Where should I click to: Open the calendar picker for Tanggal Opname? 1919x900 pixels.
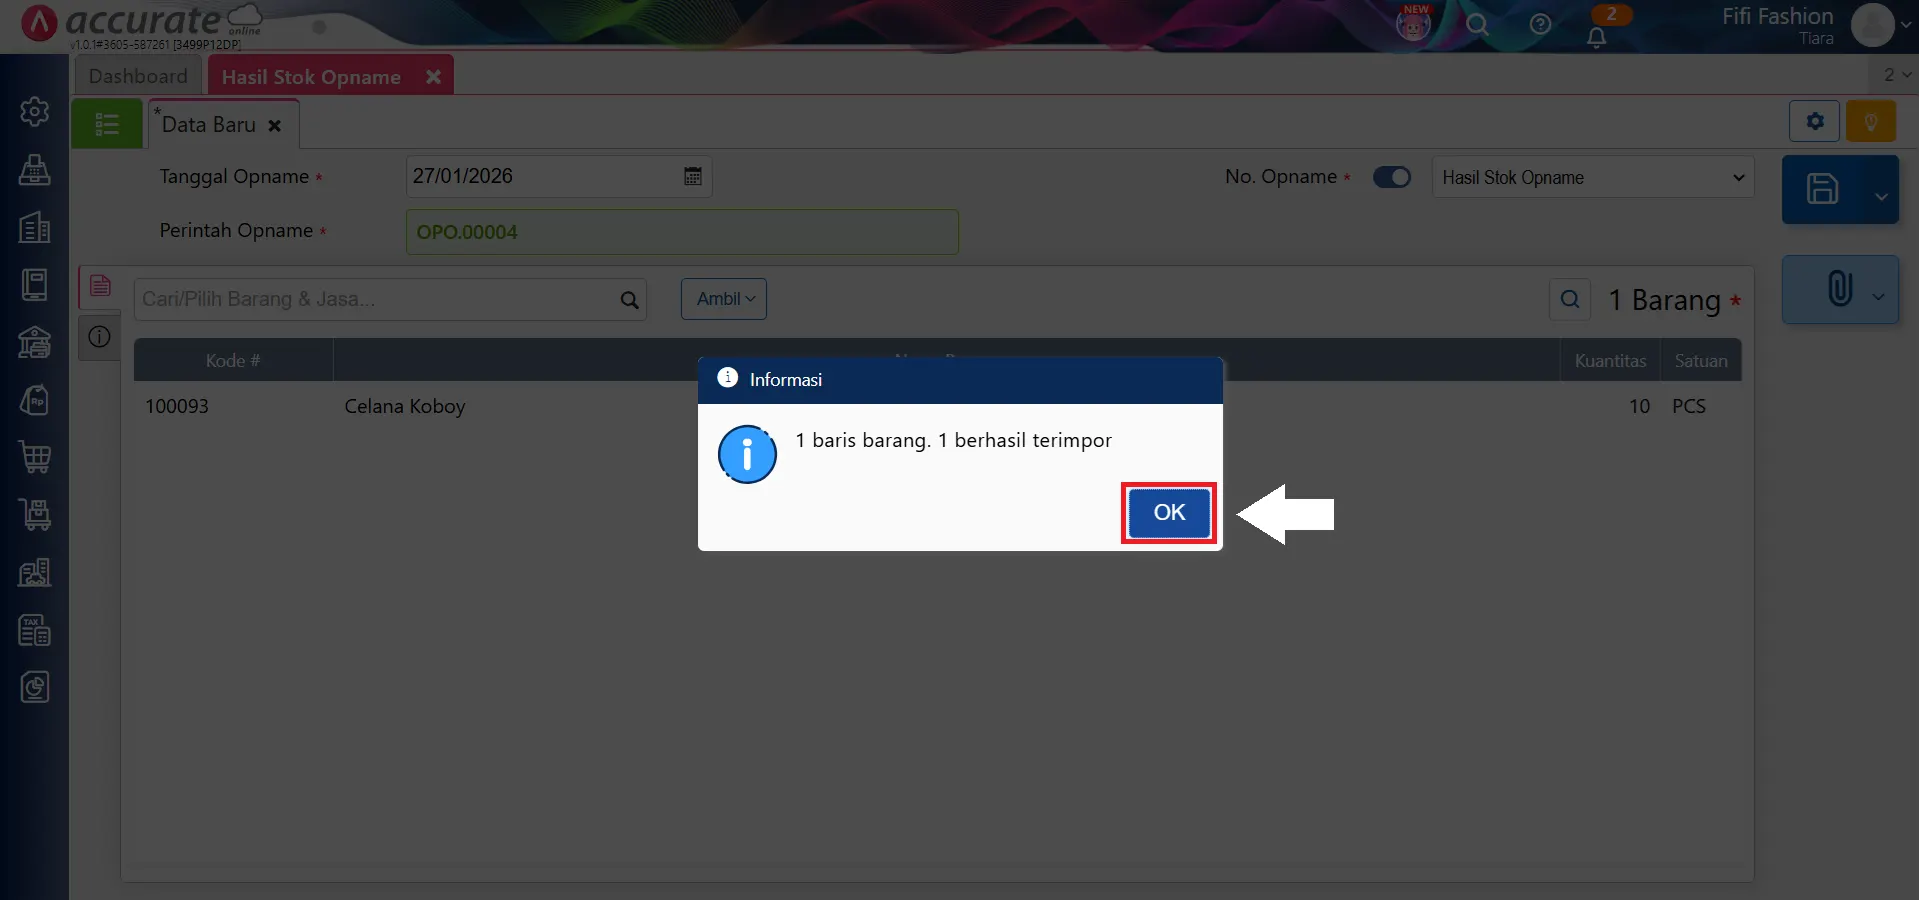(692, 177)
